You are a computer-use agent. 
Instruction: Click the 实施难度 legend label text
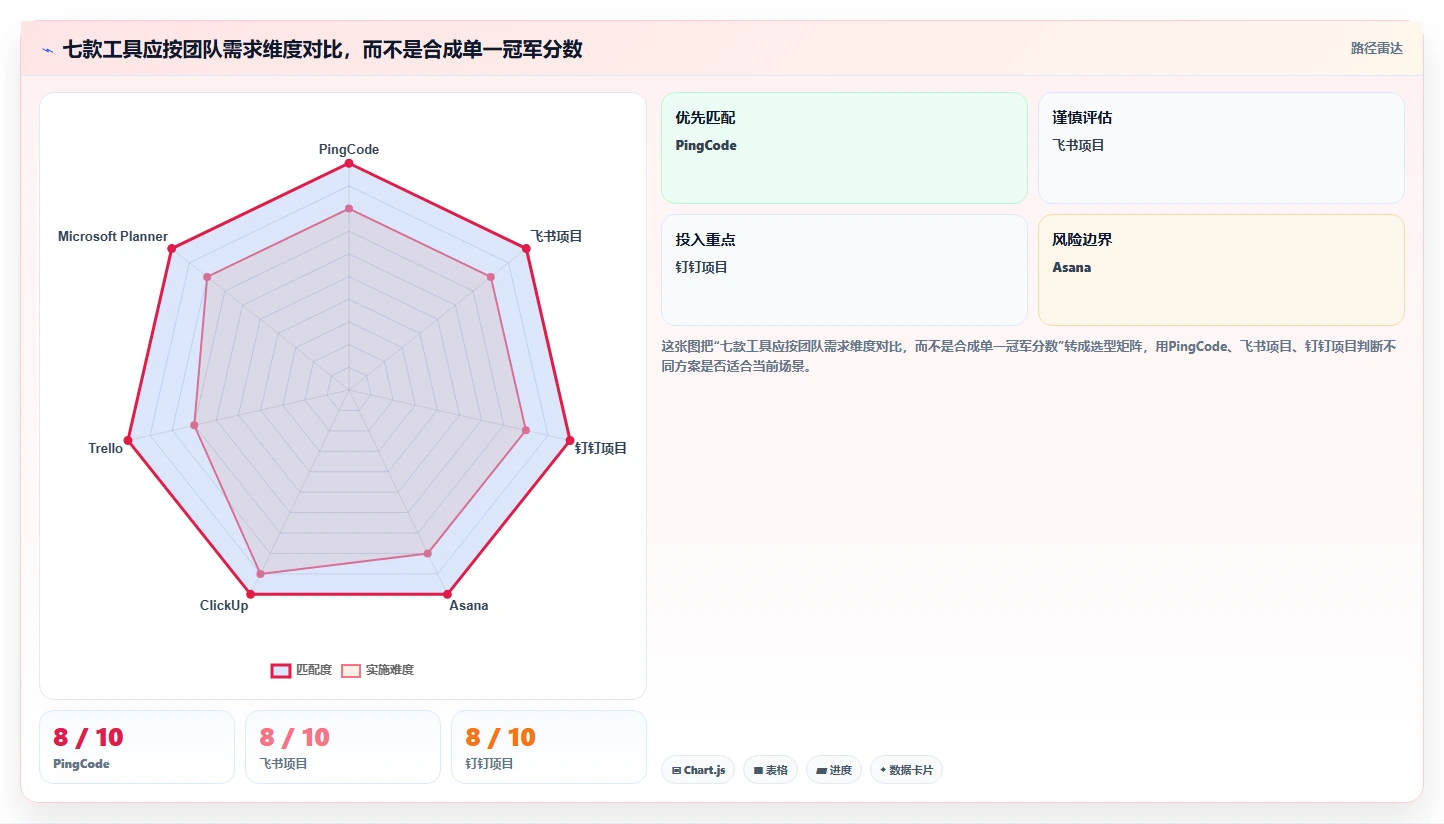[390, 670]
